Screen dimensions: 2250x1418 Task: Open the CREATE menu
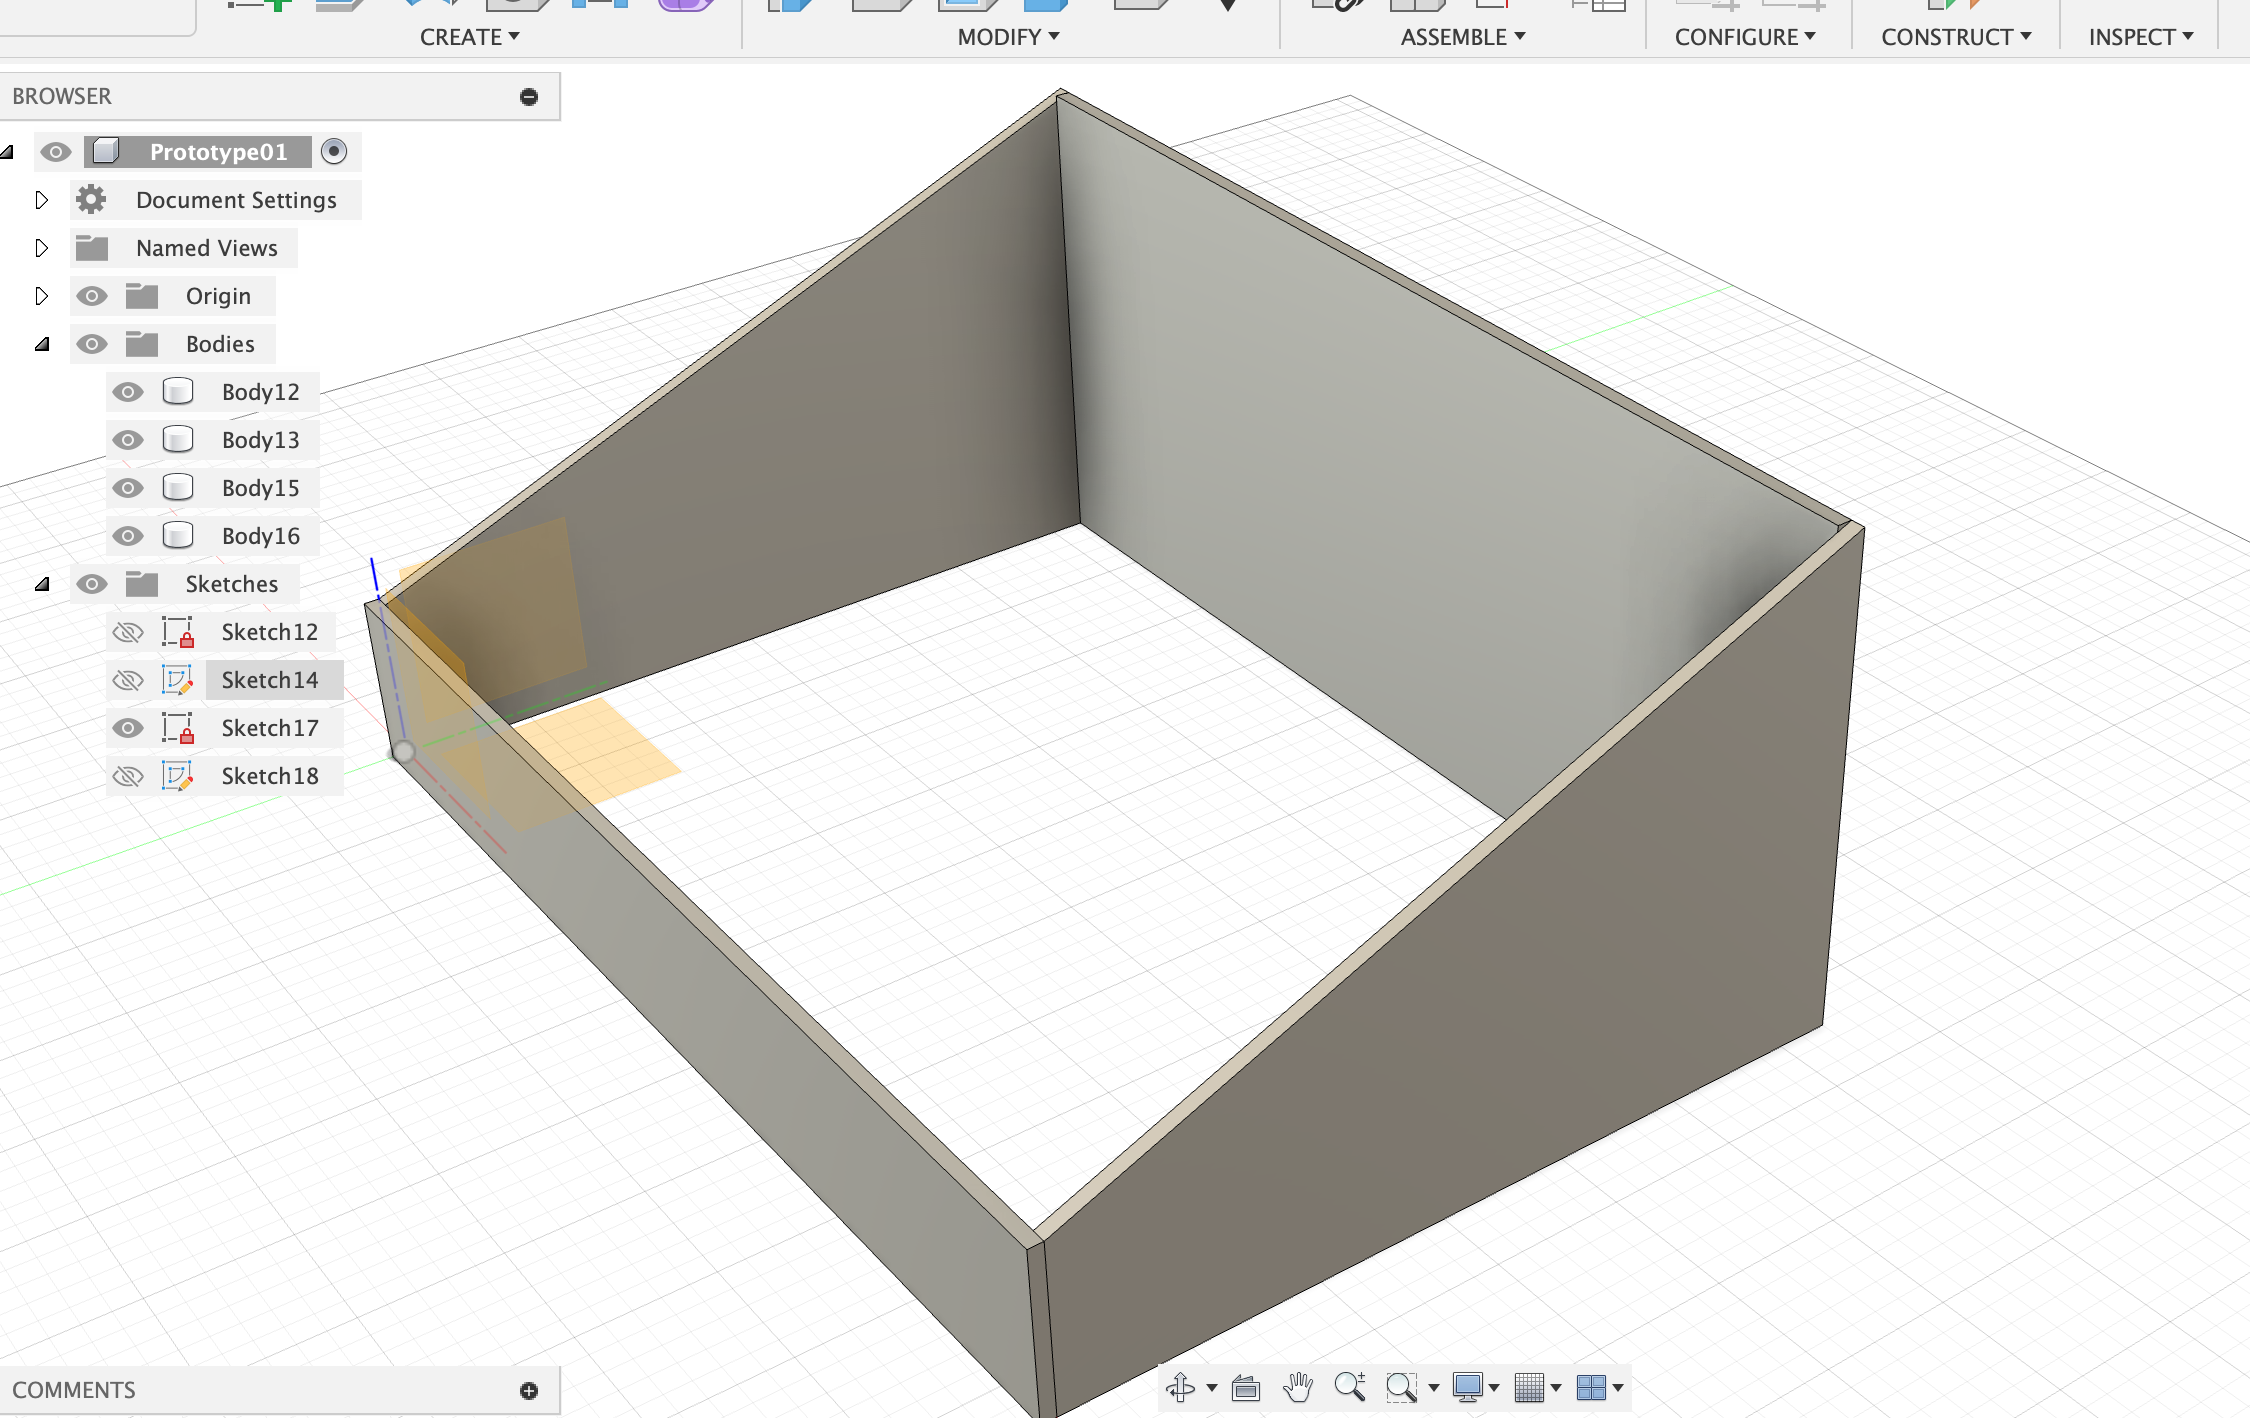pos(469,37)
